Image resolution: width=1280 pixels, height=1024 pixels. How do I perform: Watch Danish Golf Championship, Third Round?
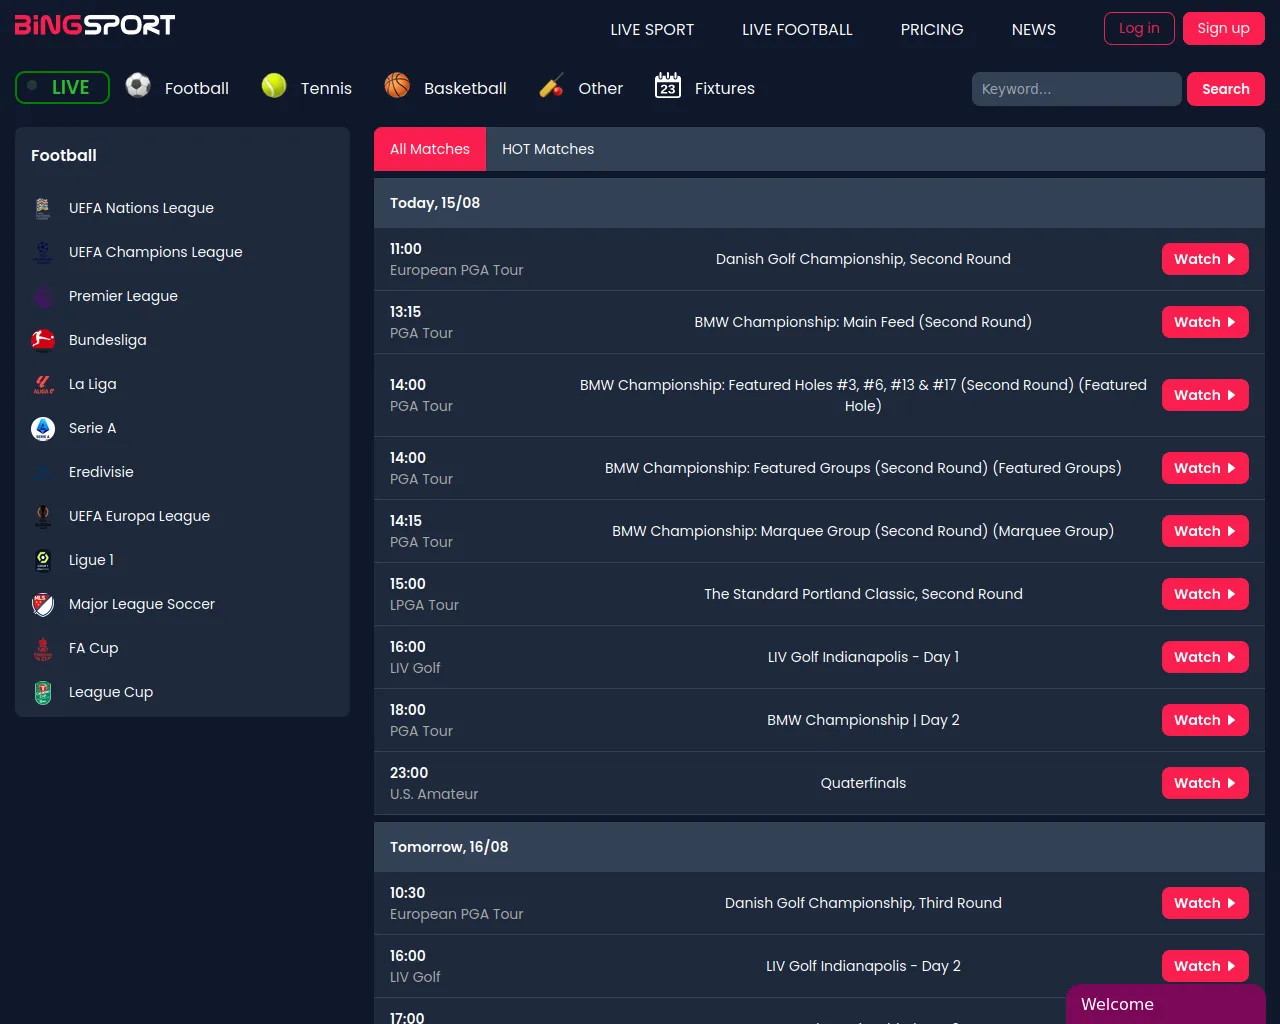coord(1205,903)
